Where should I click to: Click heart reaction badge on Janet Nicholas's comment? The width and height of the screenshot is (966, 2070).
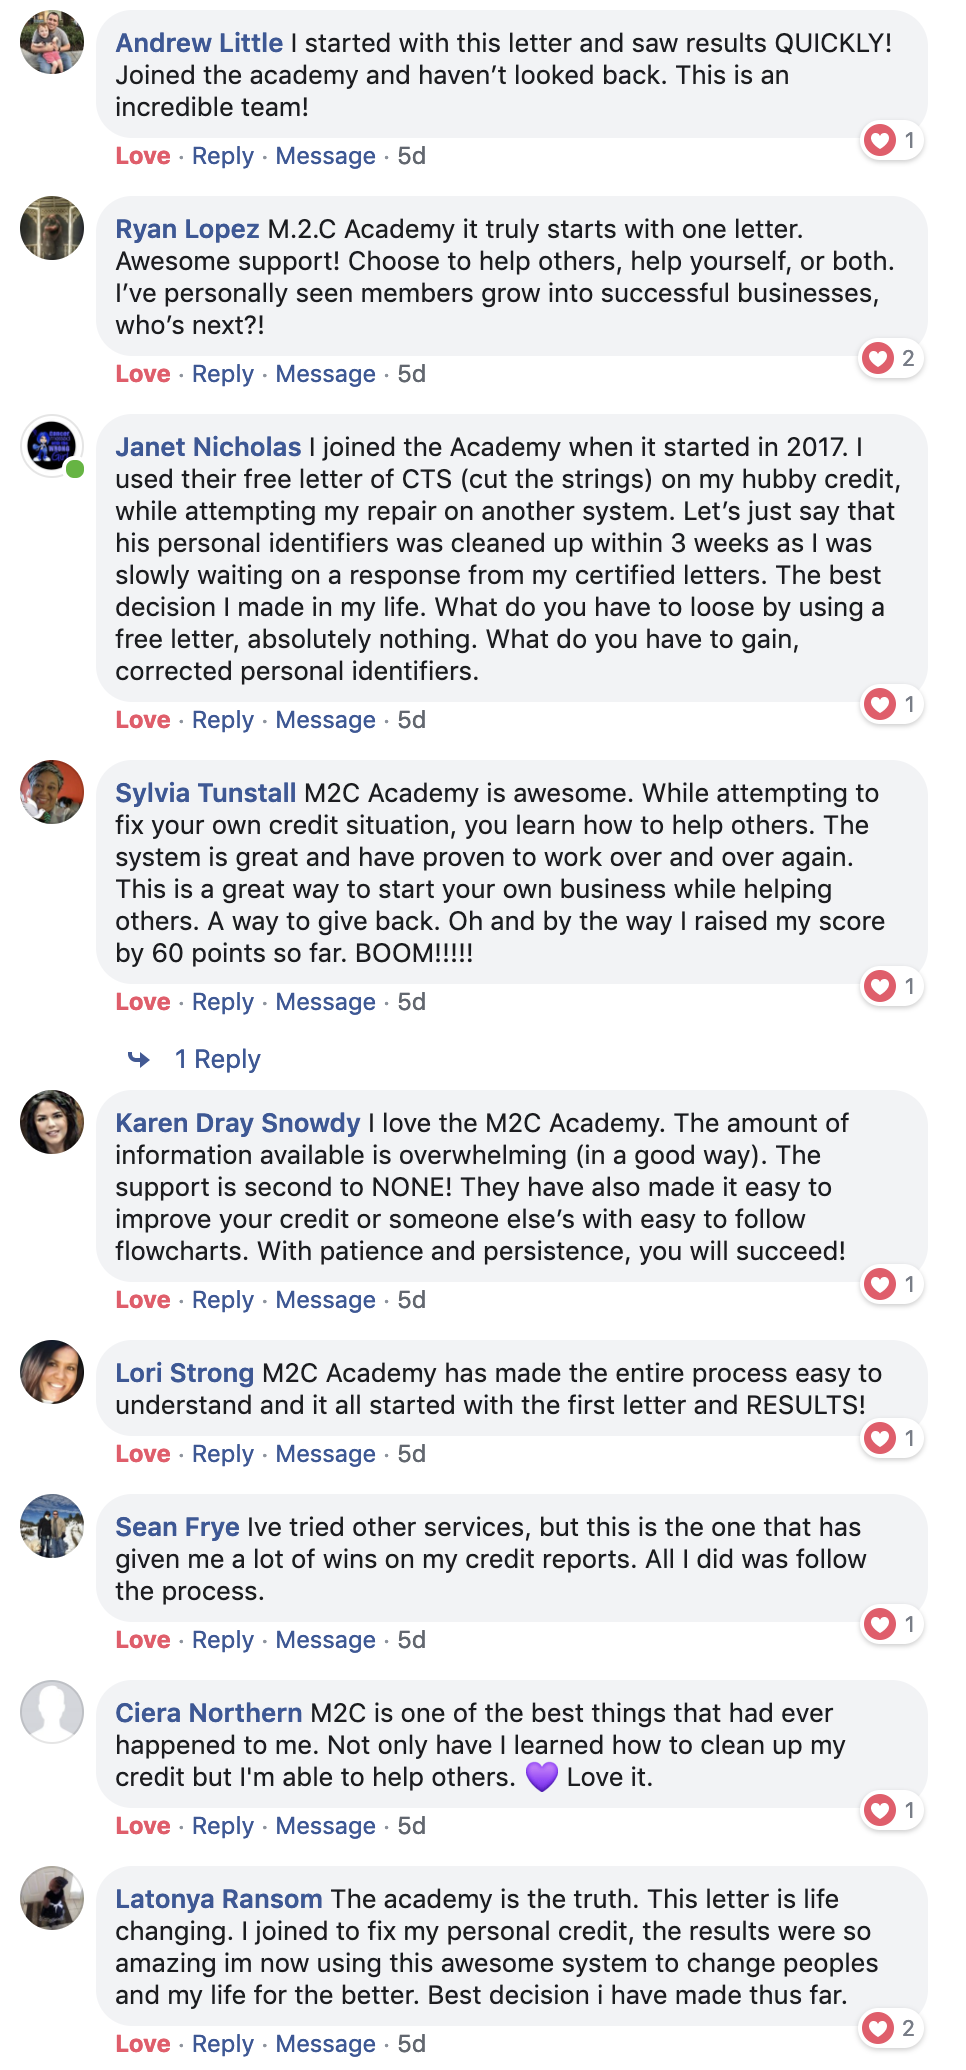890,704
